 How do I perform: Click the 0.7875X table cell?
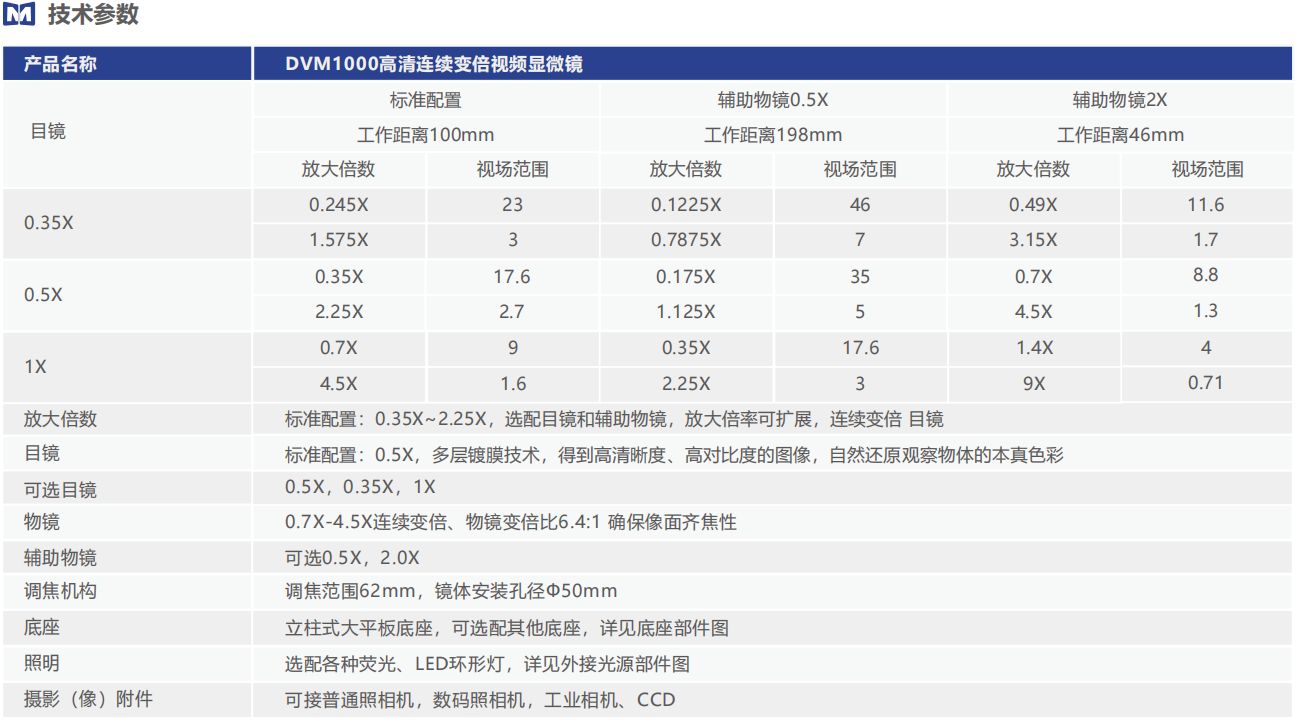(x=686, y=240)
